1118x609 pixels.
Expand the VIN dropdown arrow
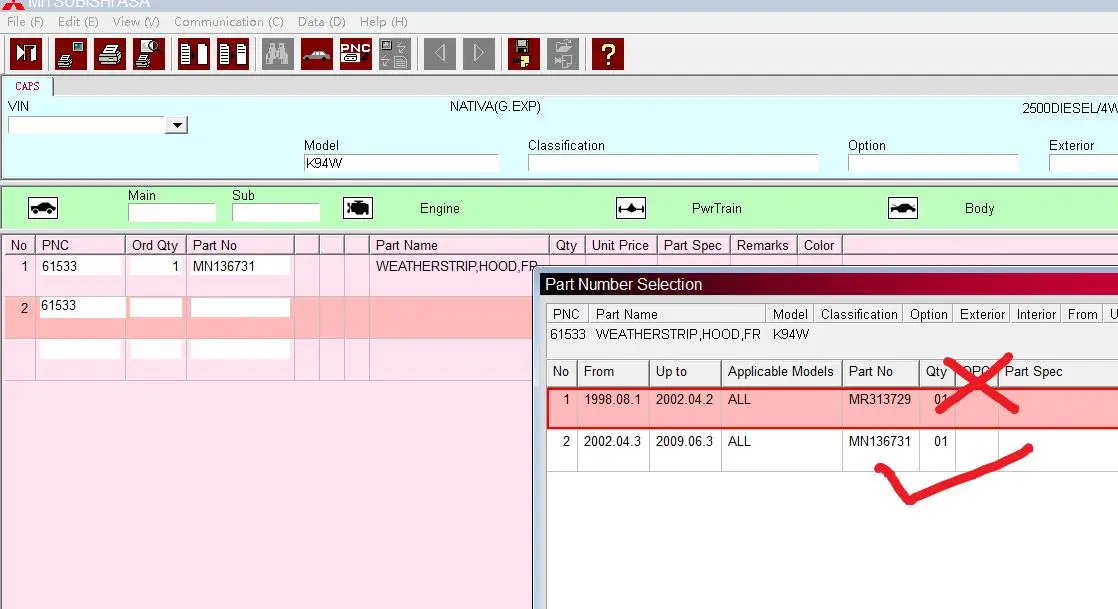click(x=177, y=125)
